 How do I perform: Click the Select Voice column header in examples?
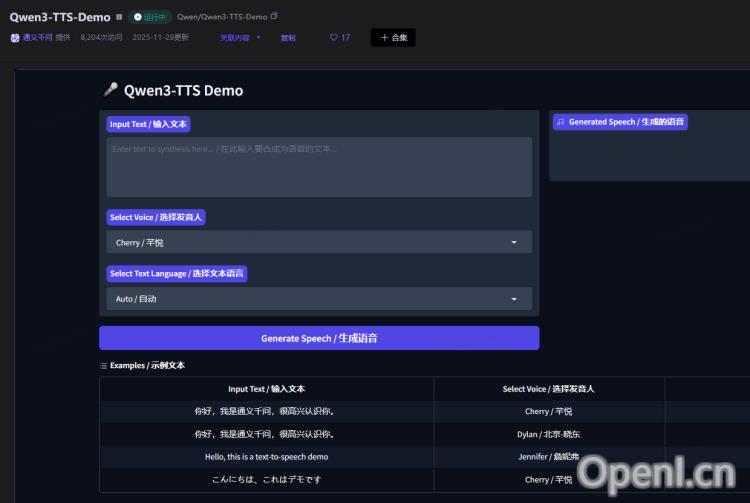click(x=549, y=389)
